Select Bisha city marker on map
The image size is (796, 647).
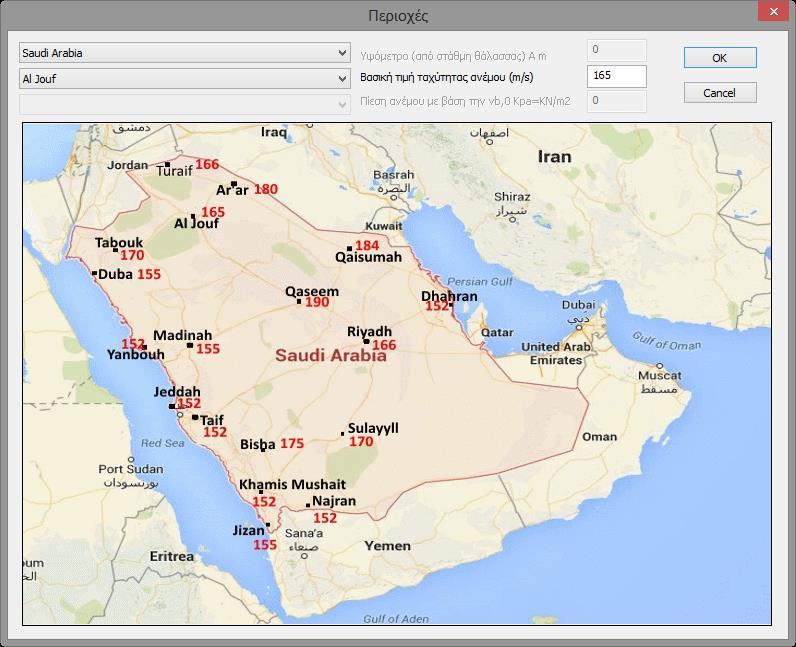263,450
